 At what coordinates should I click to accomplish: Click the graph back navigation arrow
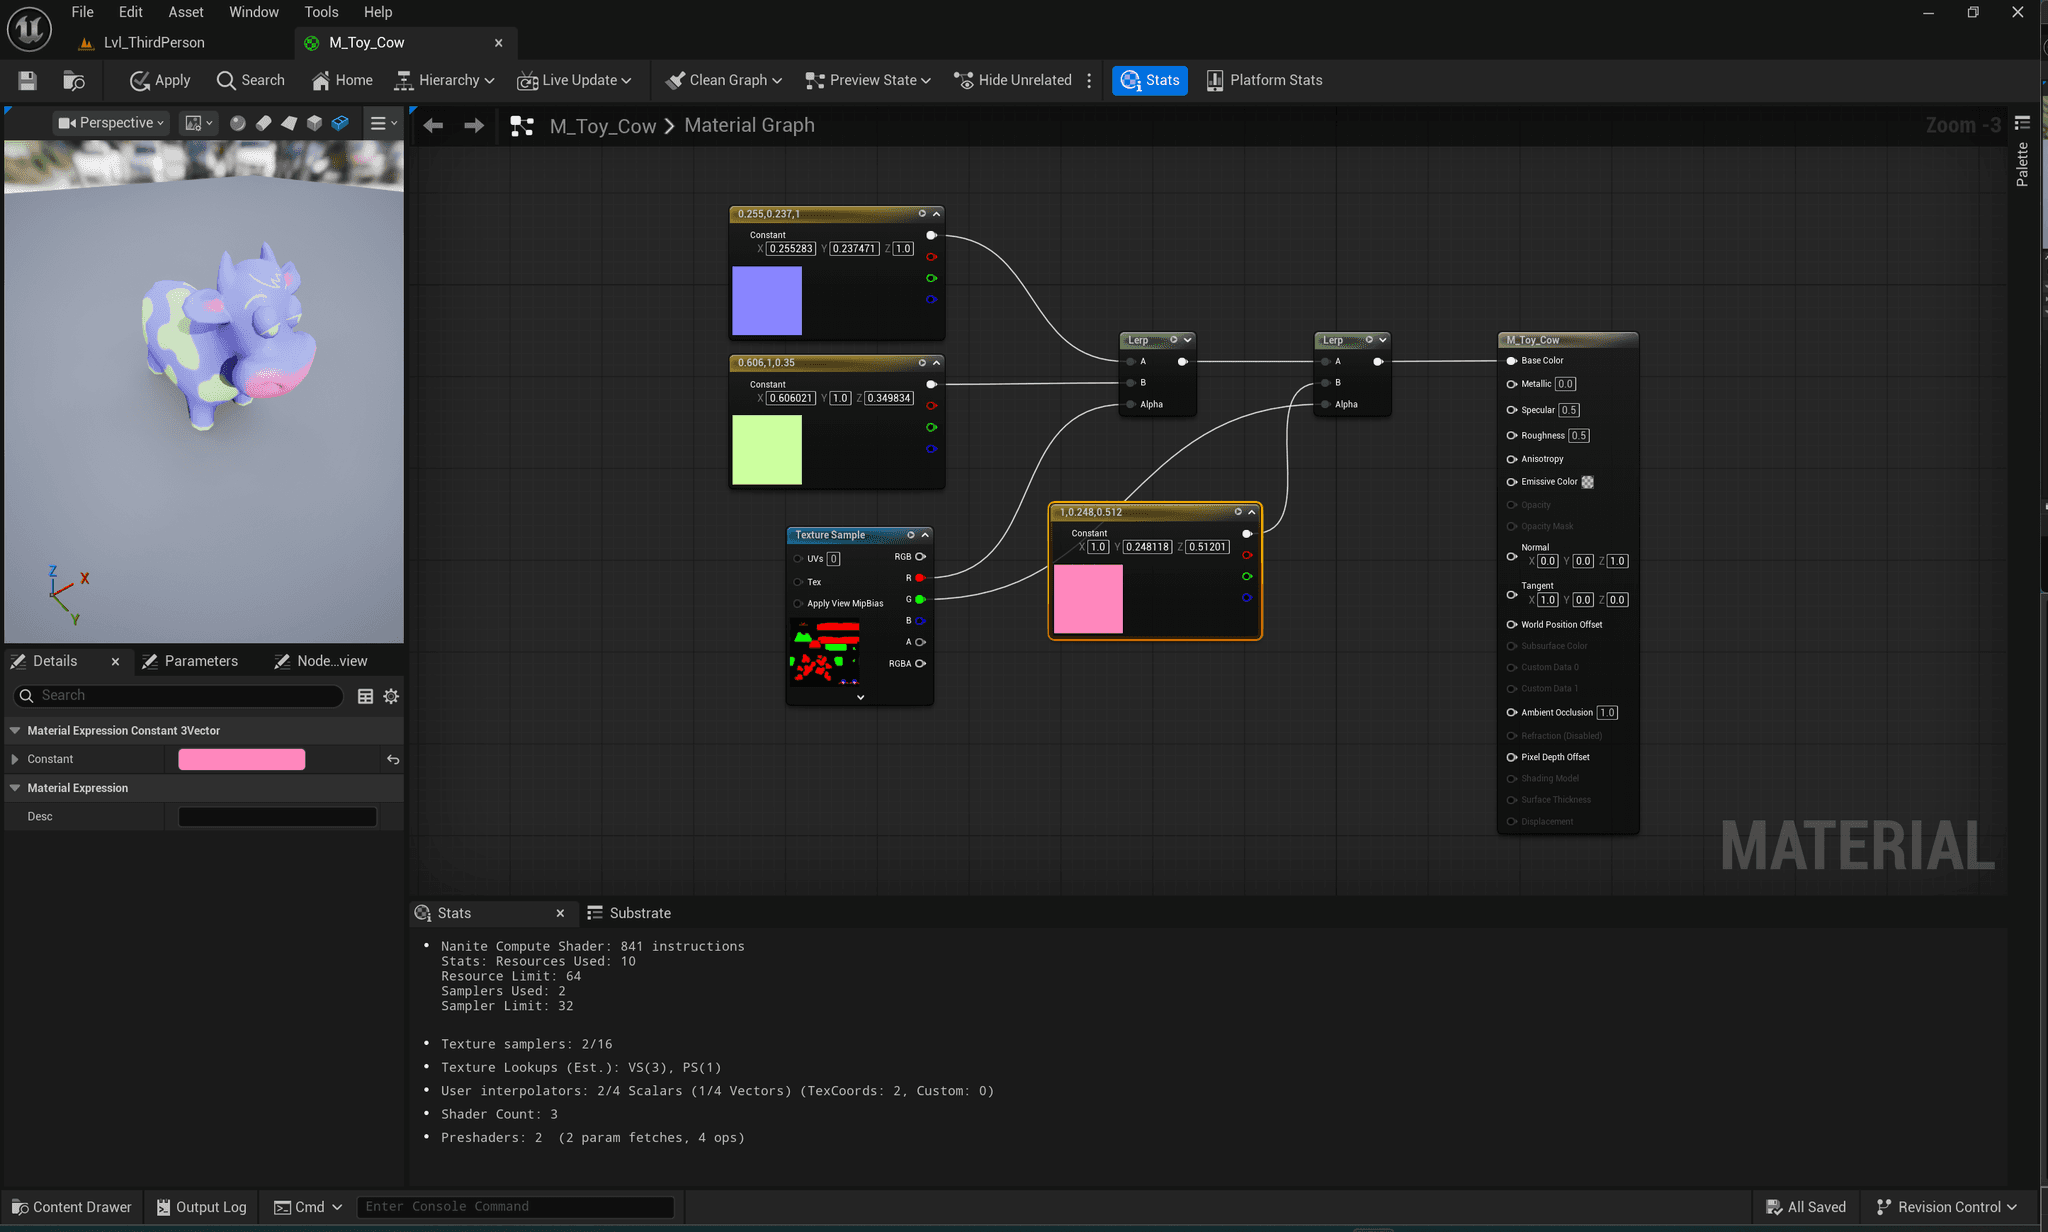pyautogui.click(x=433, y=125)
